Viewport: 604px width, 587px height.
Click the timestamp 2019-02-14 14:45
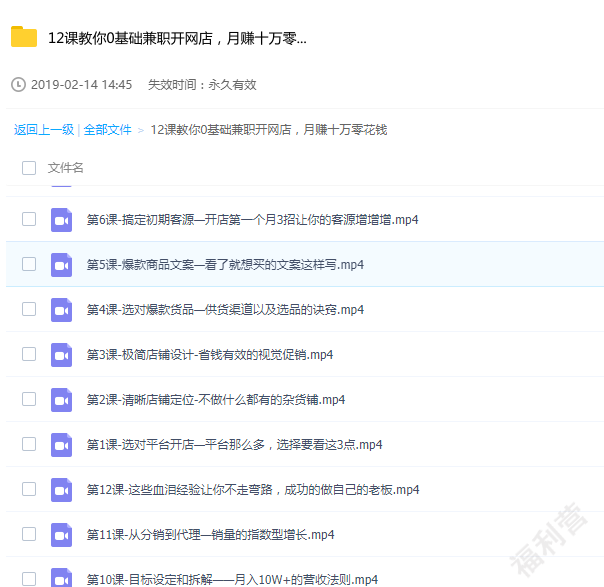tap(81, 85)
